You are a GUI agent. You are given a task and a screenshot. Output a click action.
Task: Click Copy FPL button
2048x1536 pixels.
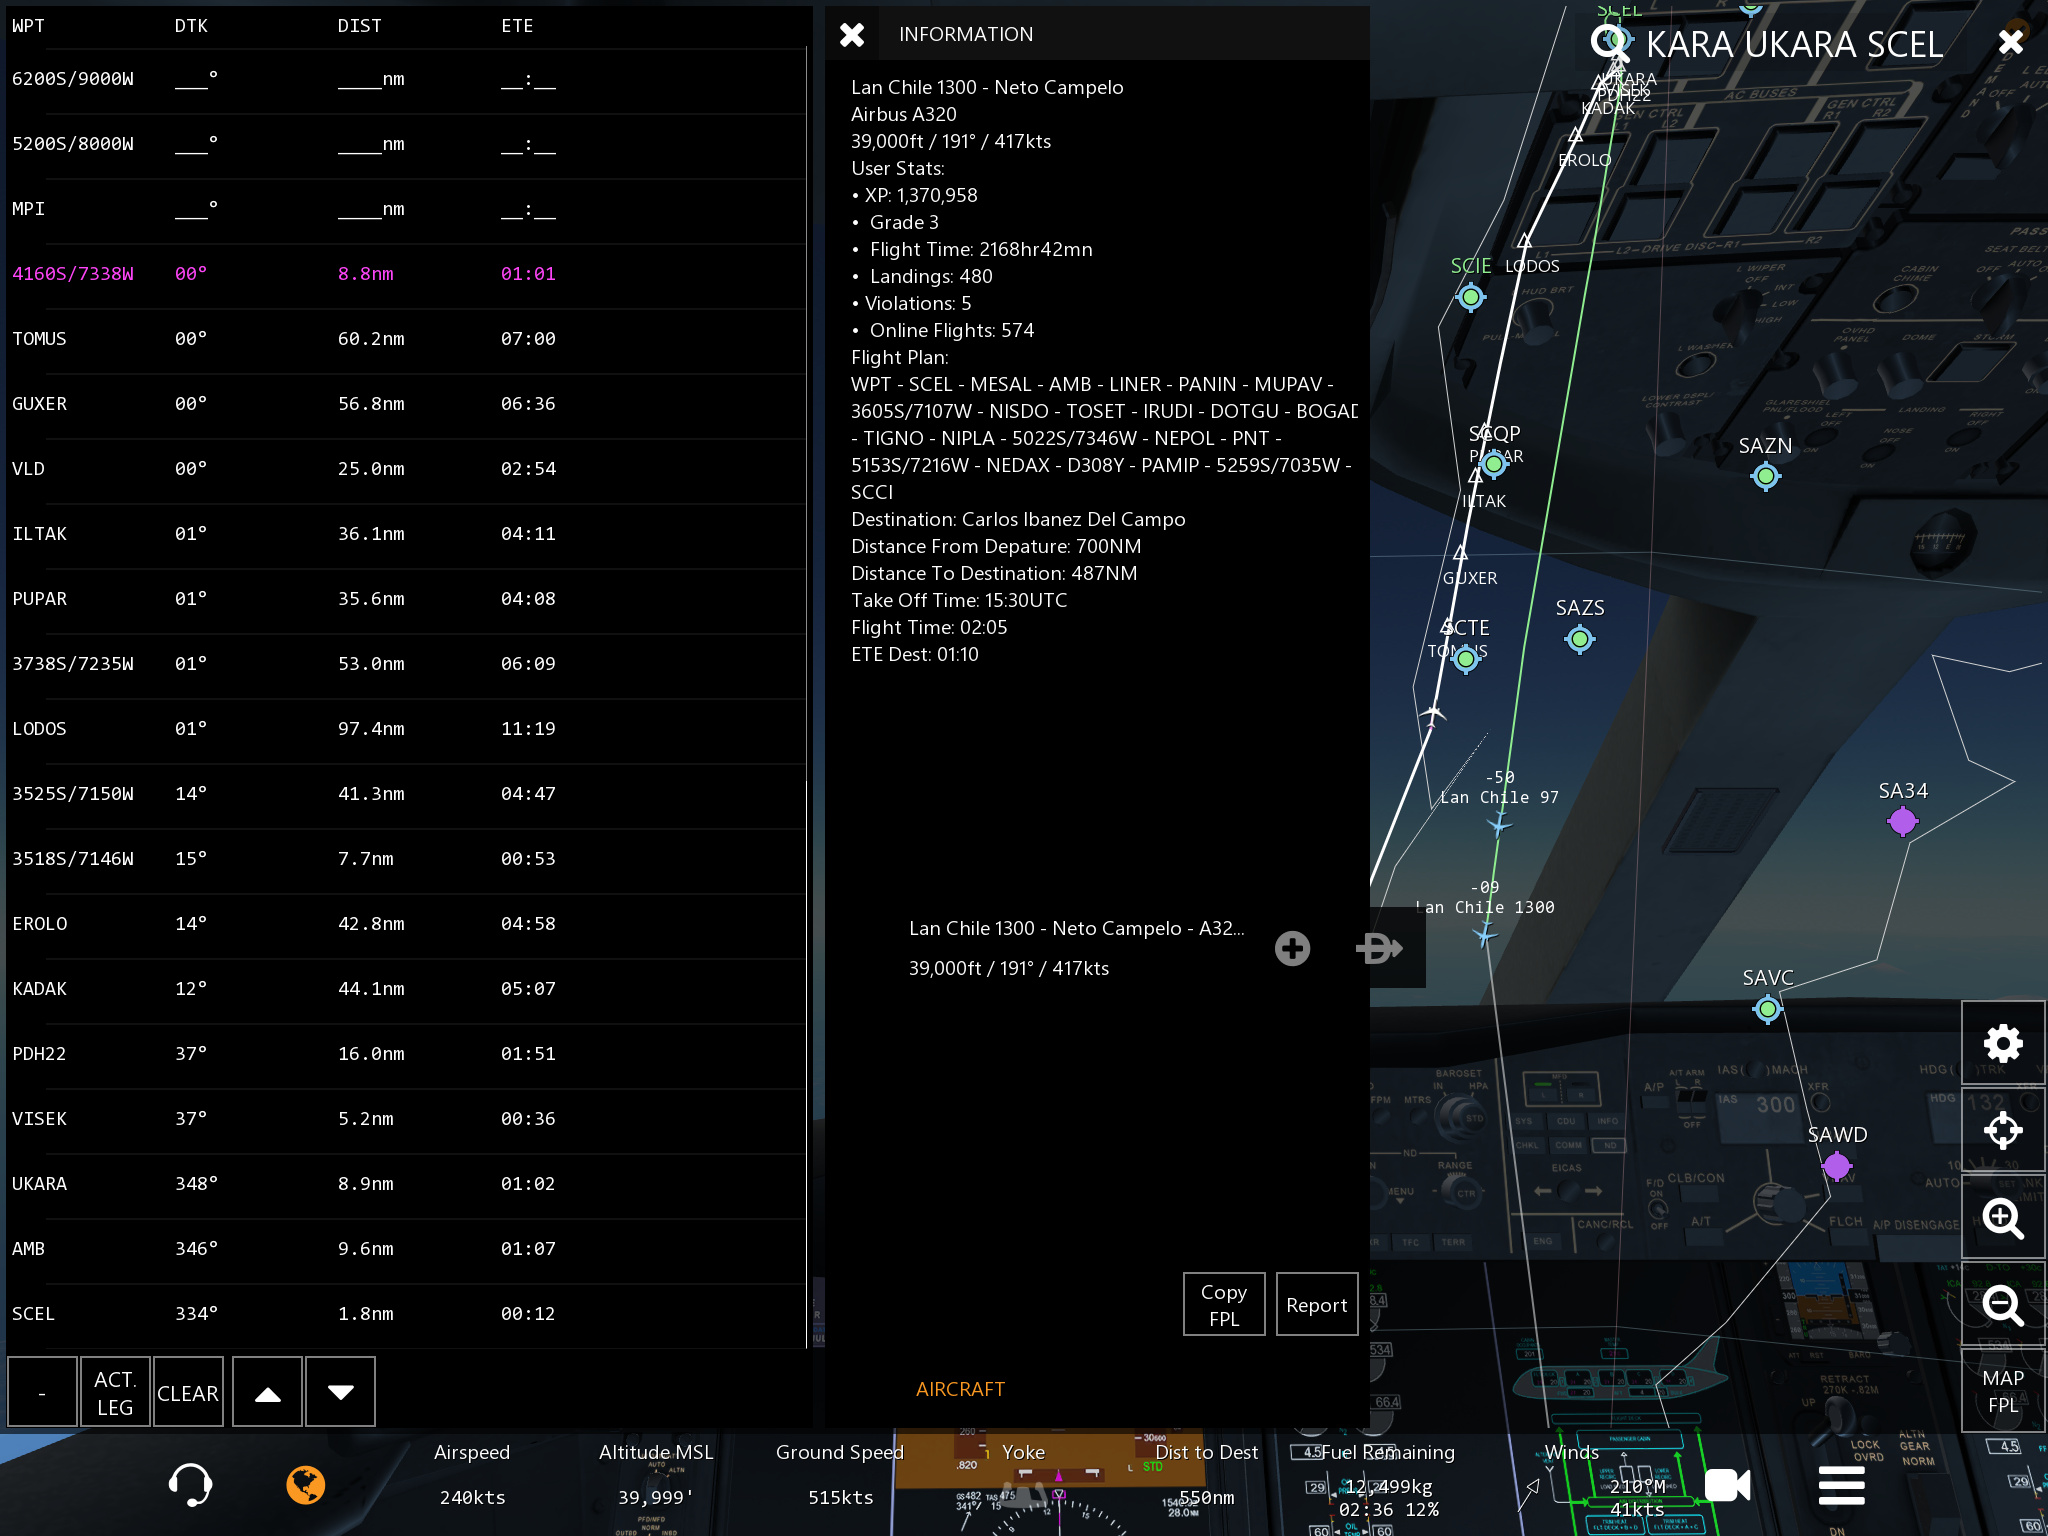1224,1304
